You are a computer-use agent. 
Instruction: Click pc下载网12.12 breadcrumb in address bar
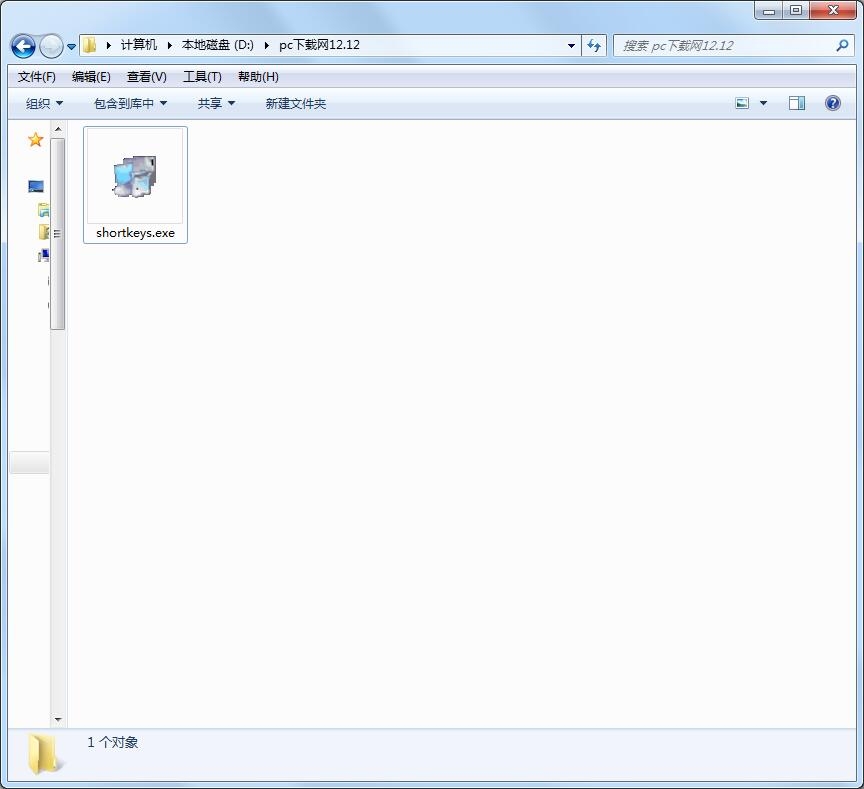pyautogui.click(x=319, y=45)
